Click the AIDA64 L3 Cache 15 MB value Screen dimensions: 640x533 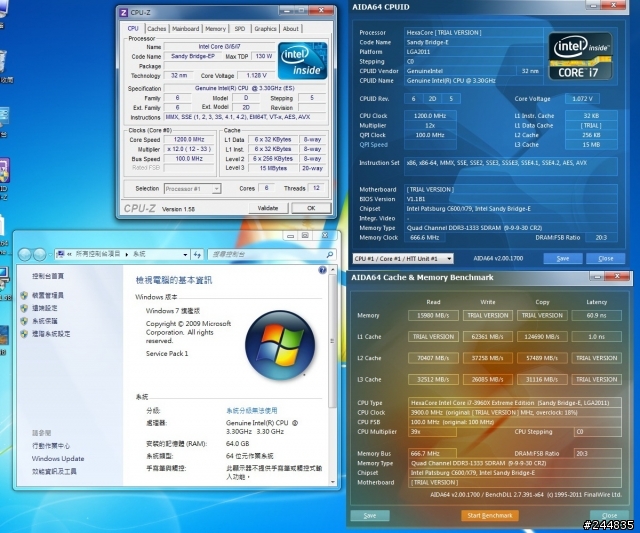click(591, 144)
